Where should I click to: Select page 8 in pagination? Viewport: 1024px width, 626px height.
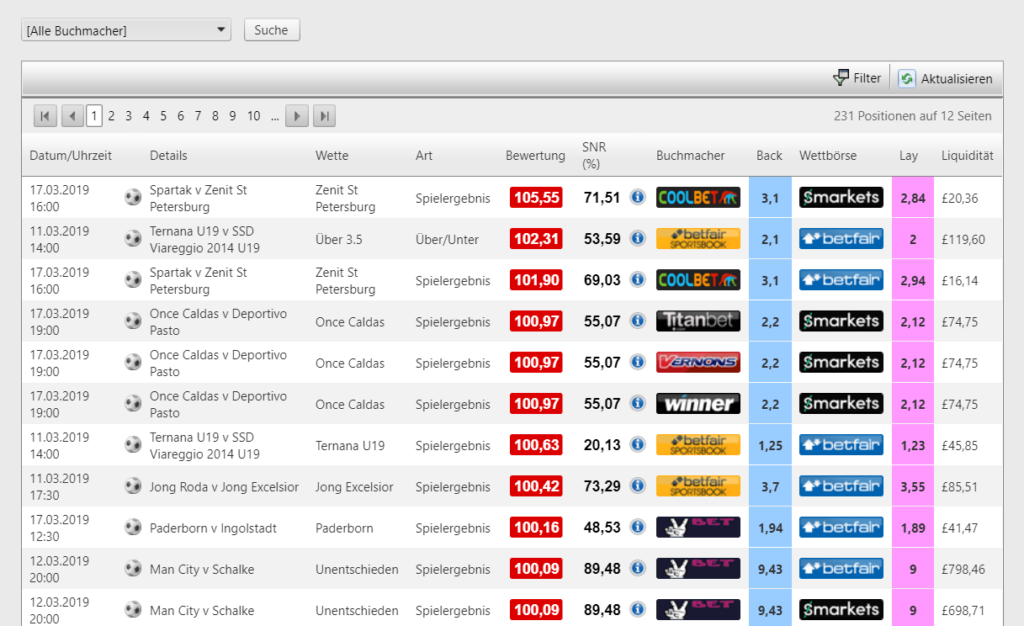coord(215,116)
